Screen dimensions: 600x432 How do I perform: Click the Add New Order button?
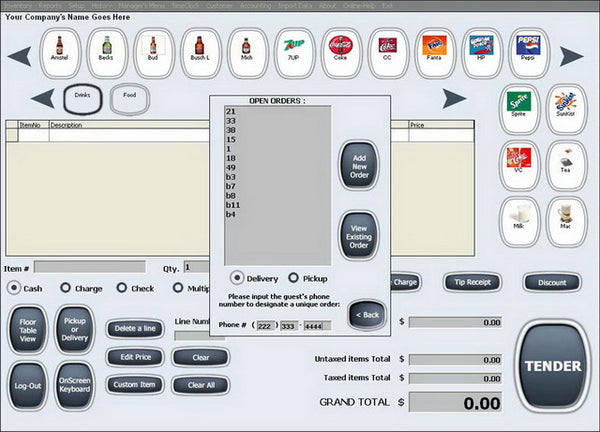[x=359, y=166]
